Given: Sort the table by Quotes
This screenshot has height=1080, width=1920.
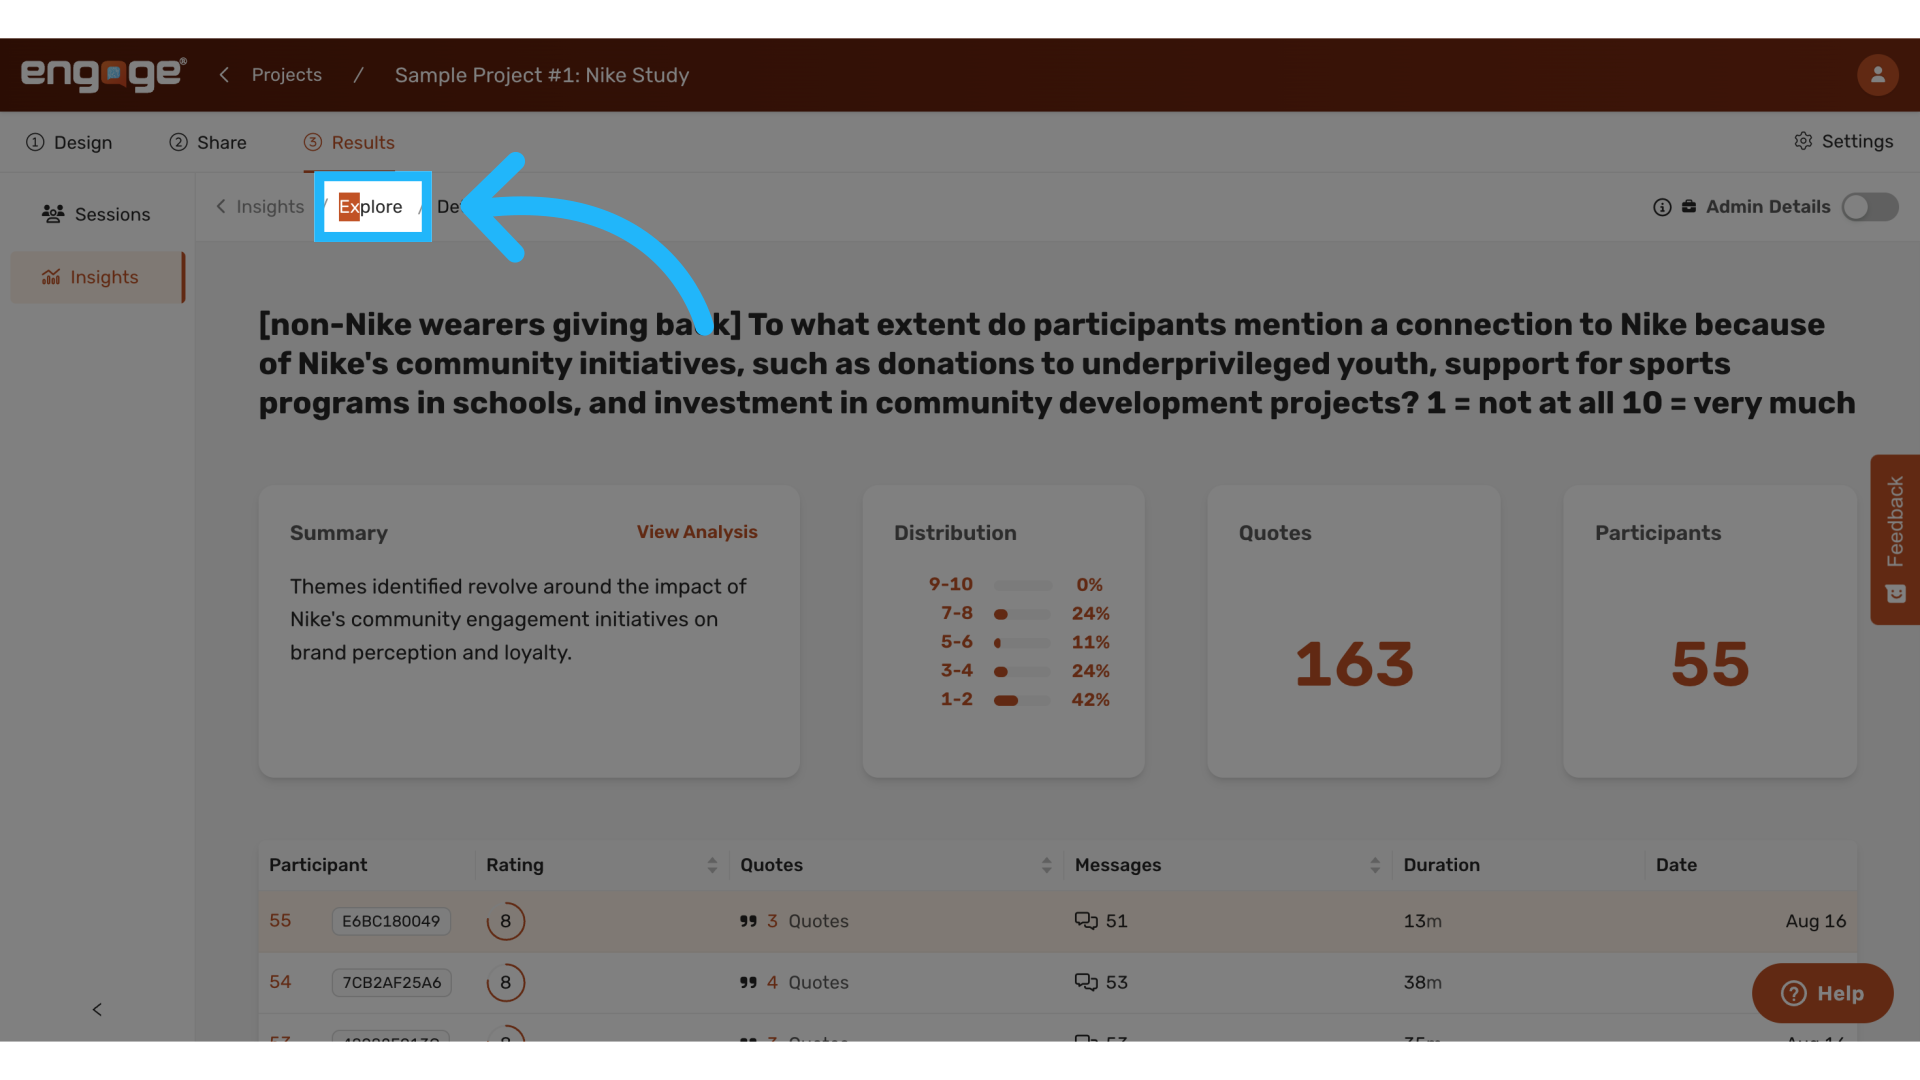Looking at the screenshot, I should point(1046,865).
